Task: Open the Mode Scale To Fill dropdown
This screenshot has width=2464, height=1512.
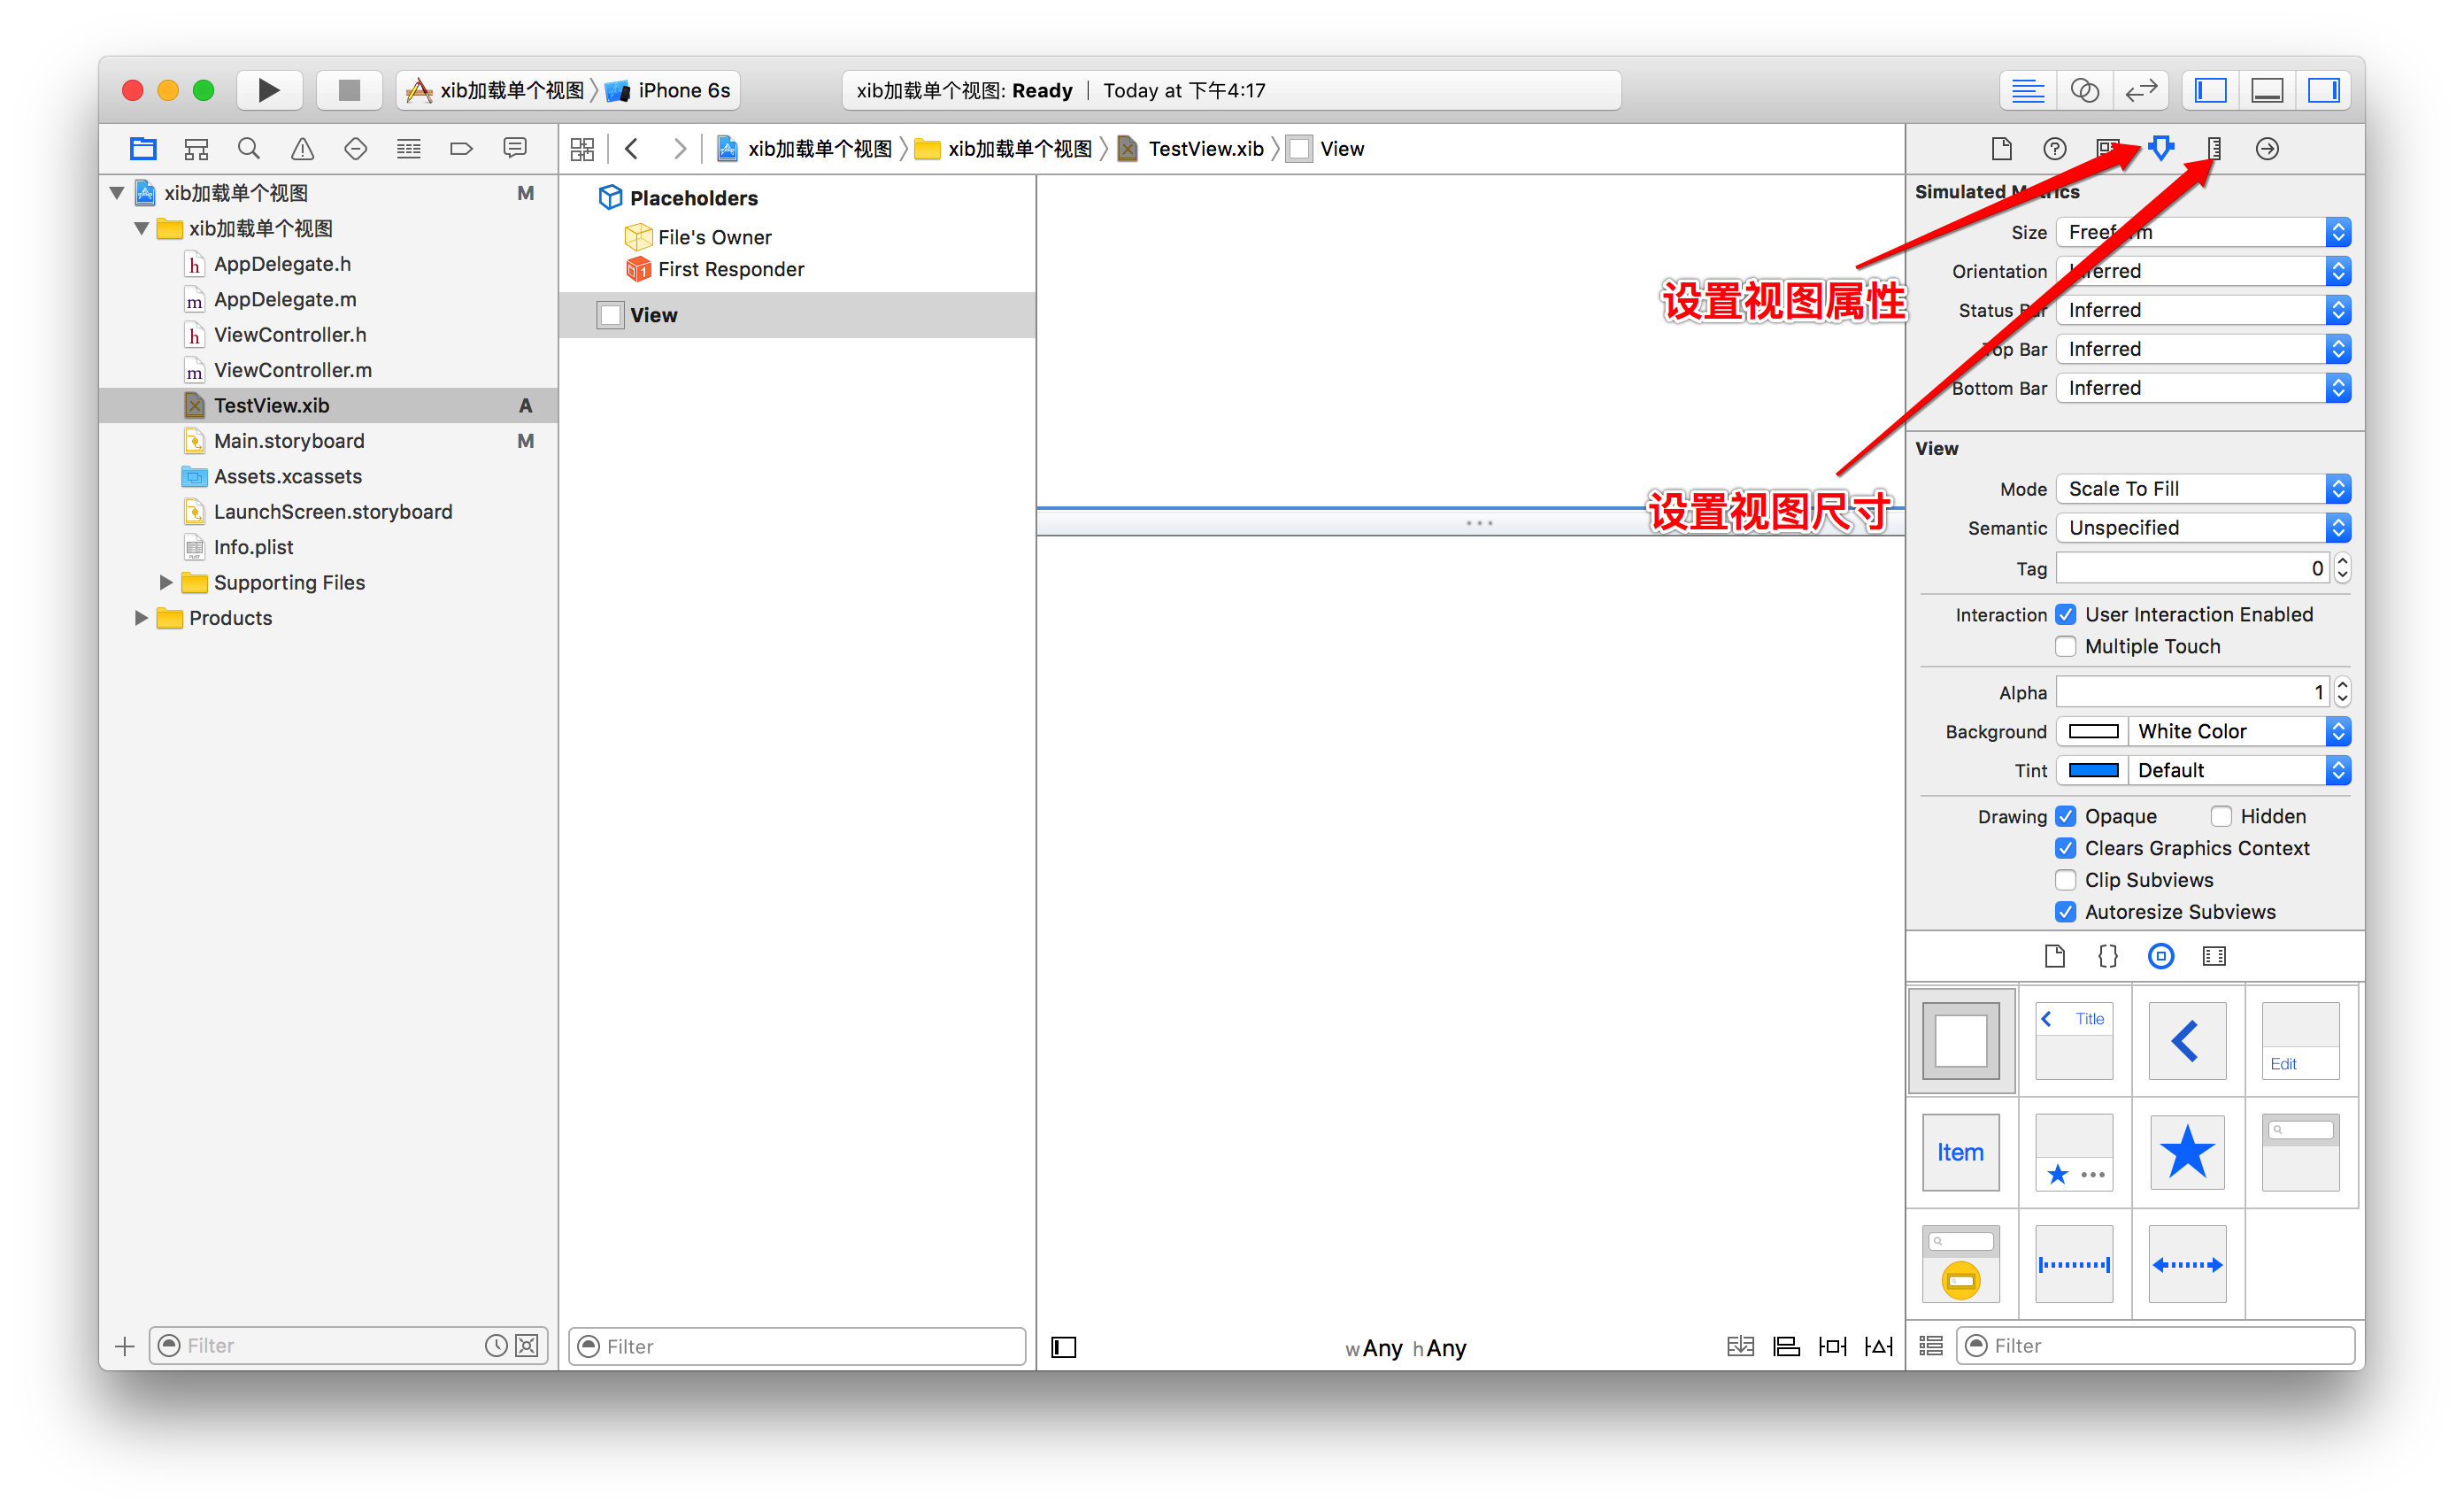Action: (x=2203, y=489)
